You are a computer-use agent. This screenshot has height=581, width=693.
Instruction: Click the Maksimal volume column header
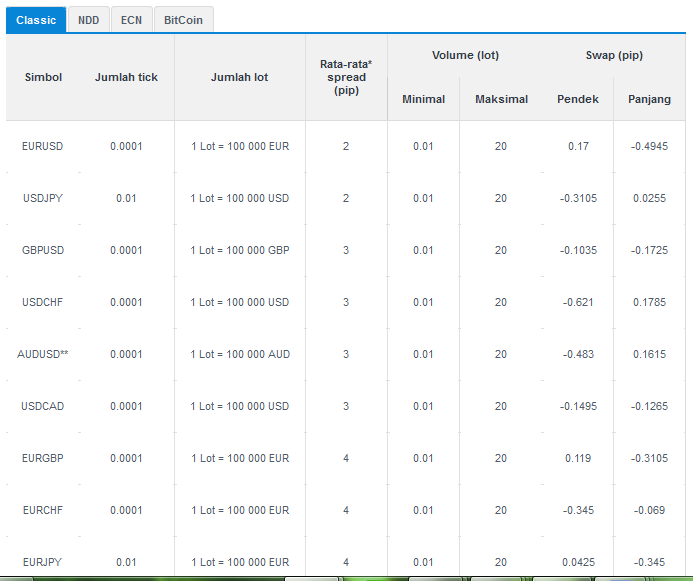[x=502, y=99]
